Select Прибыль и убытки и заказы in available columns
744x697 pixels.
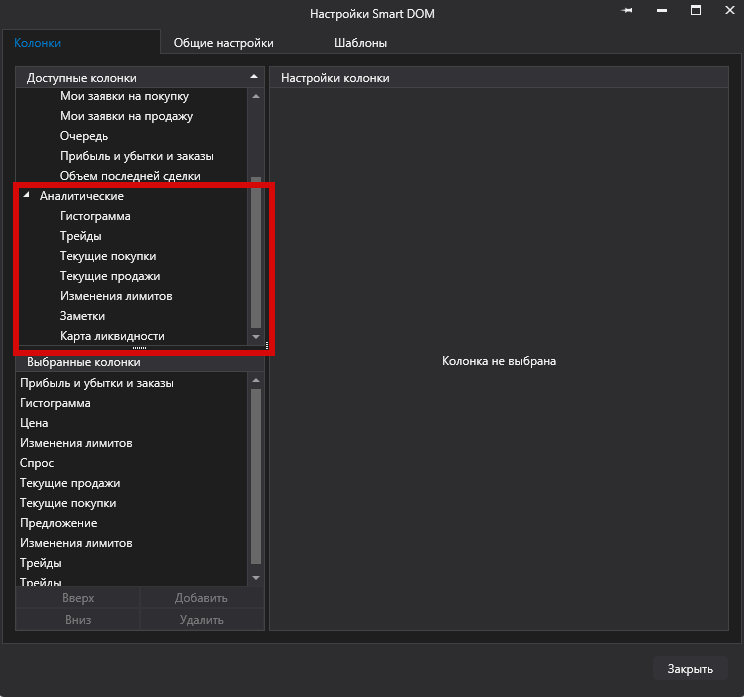point(137,156)
